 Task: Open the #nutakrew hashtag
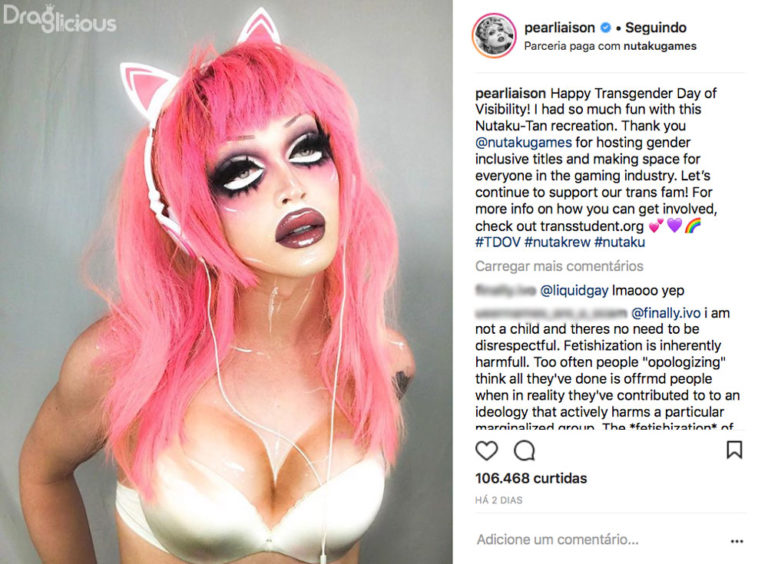(x=557, y=242)
